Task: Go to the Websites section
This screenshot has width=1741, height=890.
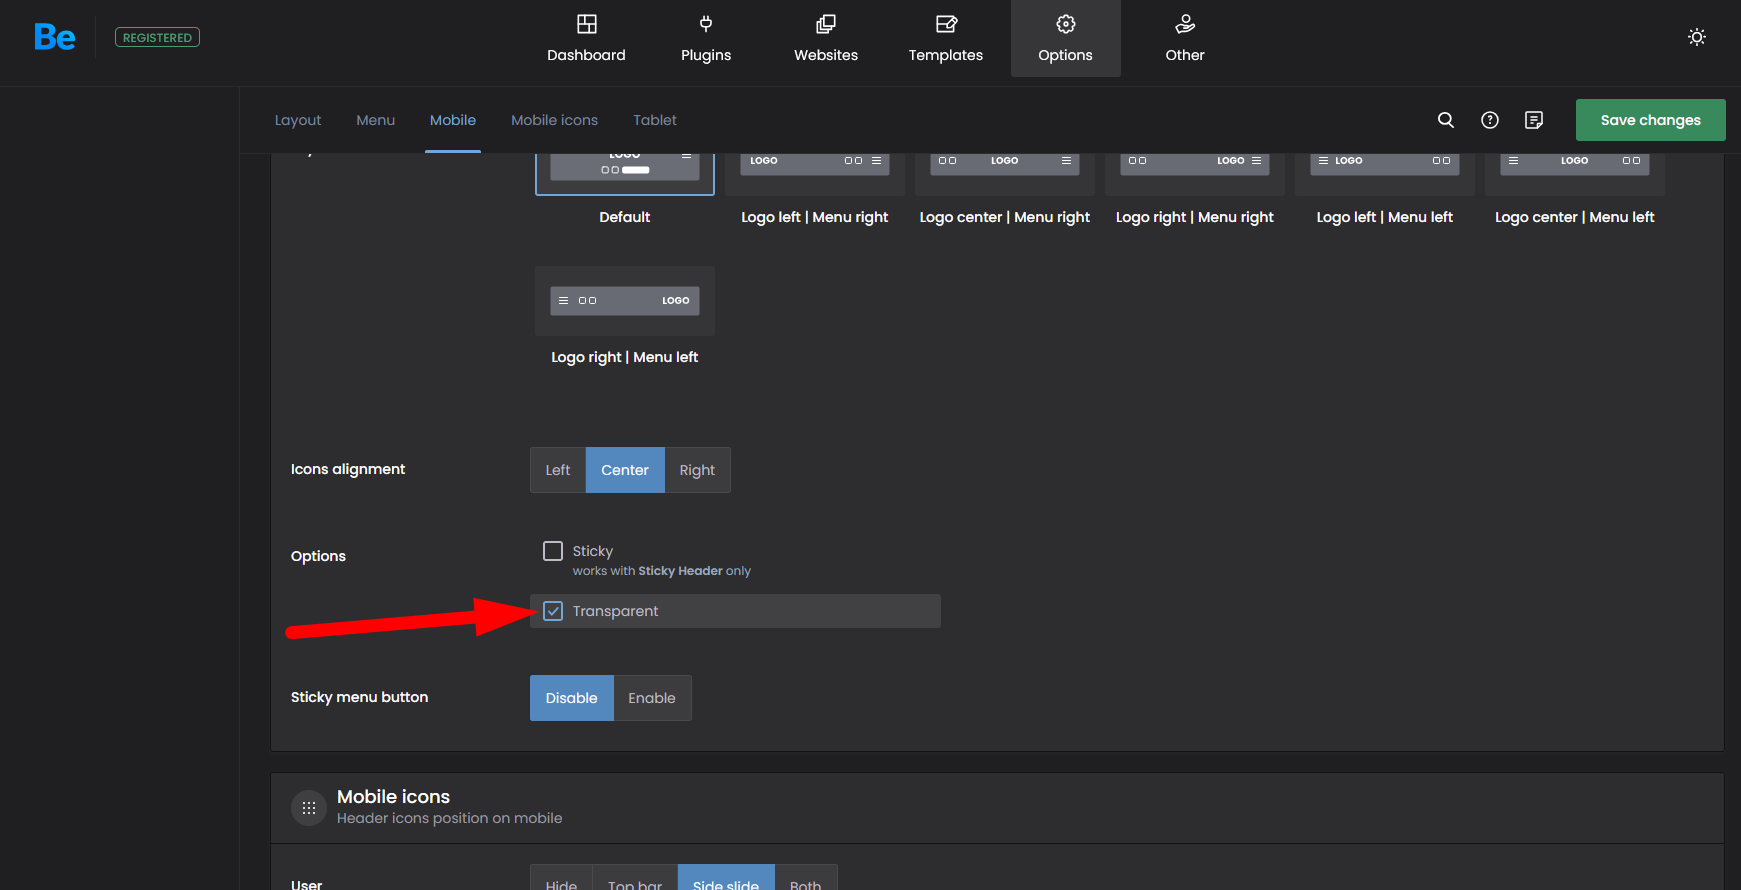Action: tap(826, 39)
